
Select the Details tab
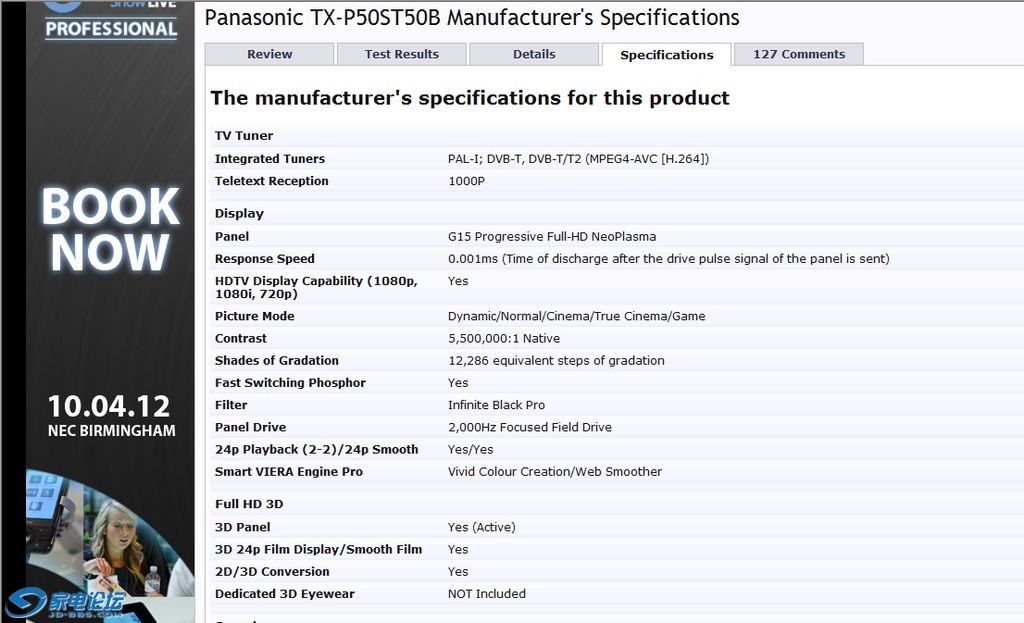[534, 54]
